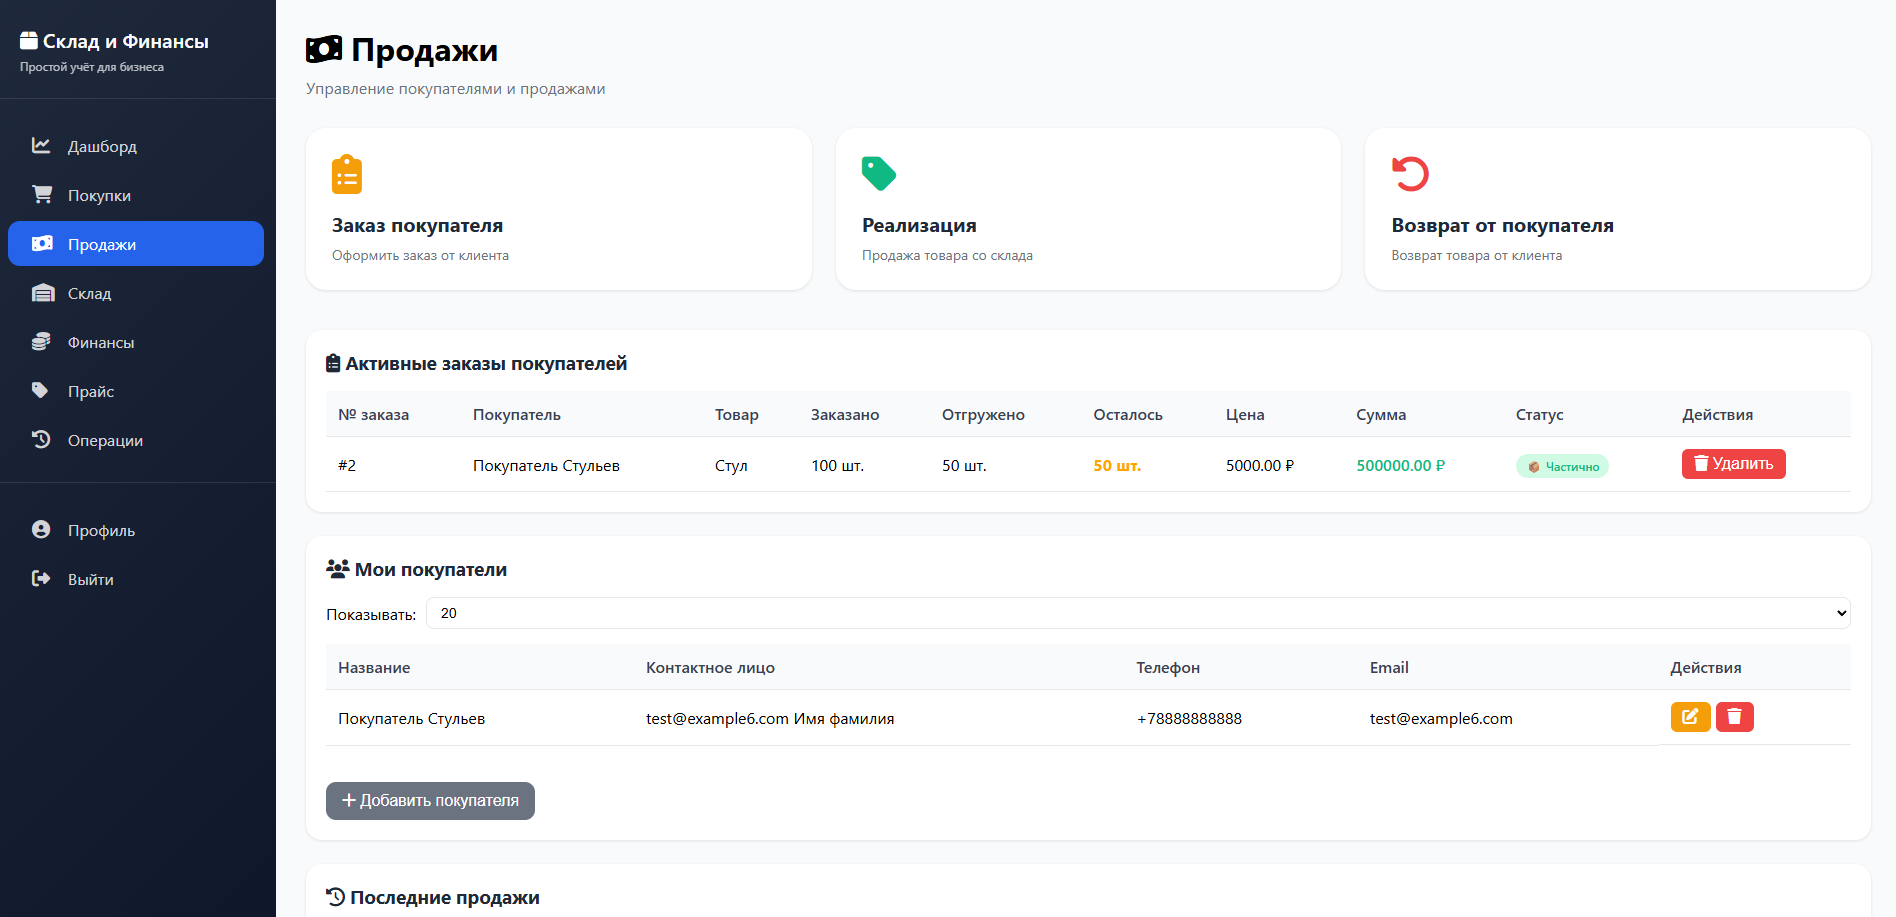Image resolution: width=1896 pixels, height=917 pixels.
Task: Open the Прайс section in sidebar
Action: 90,391
